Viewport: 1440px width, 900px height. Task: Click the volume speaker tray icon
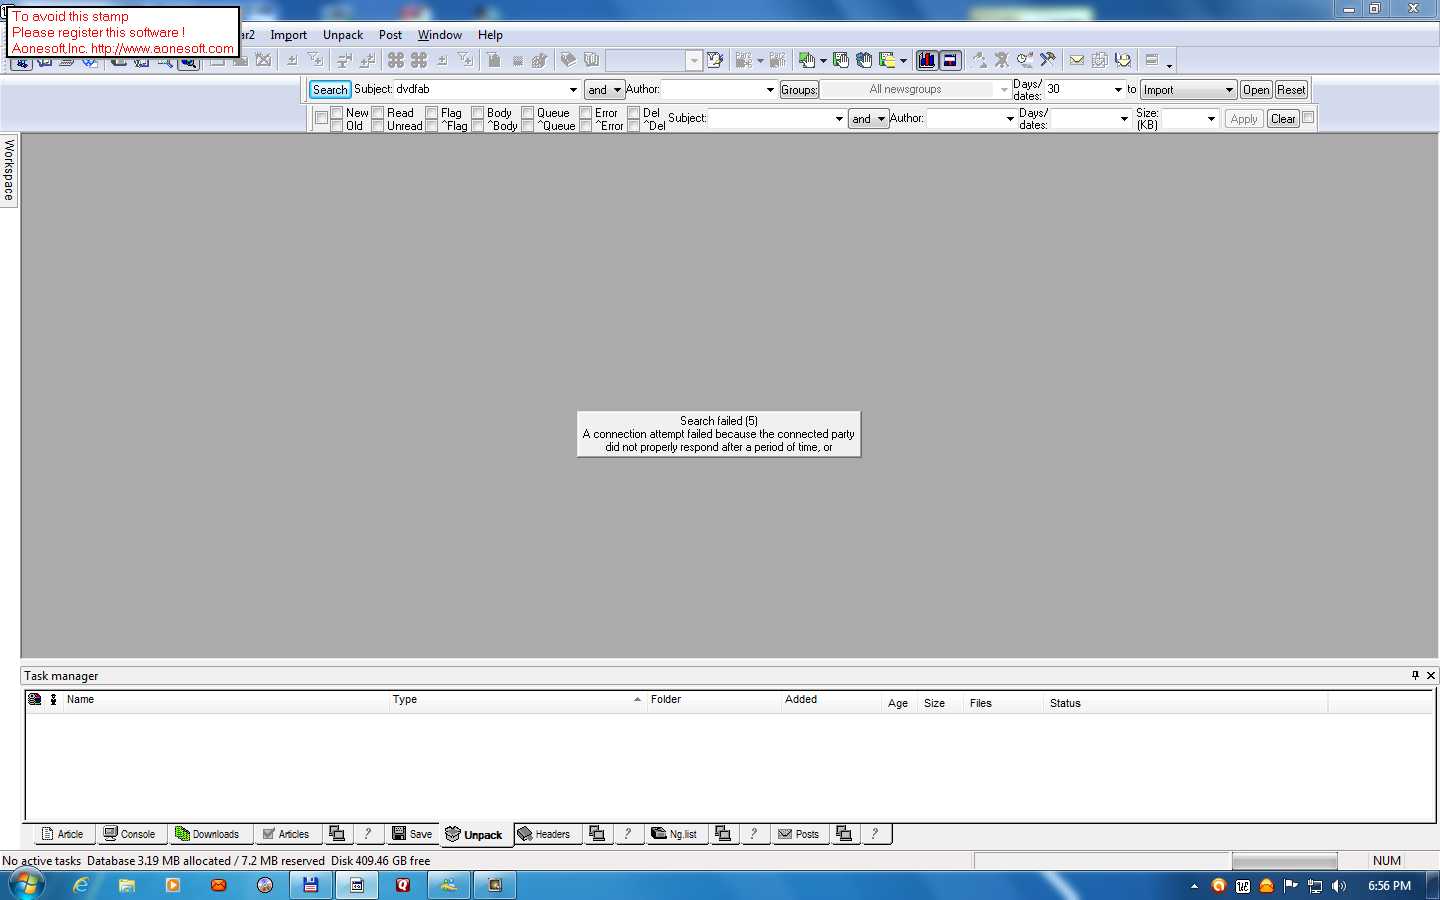coord(1339,886)
